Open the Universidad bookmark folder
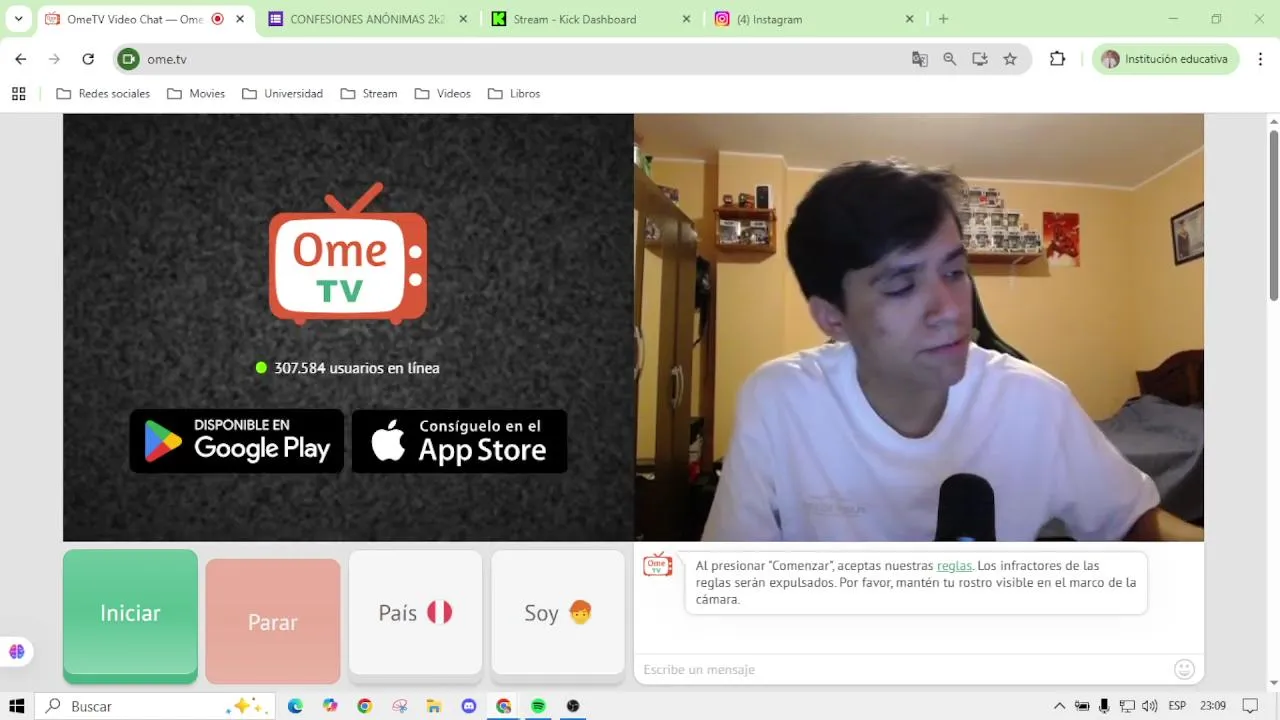Image resolution: width=1280 pixels, height=720 pixels. [x=281, y=94]
